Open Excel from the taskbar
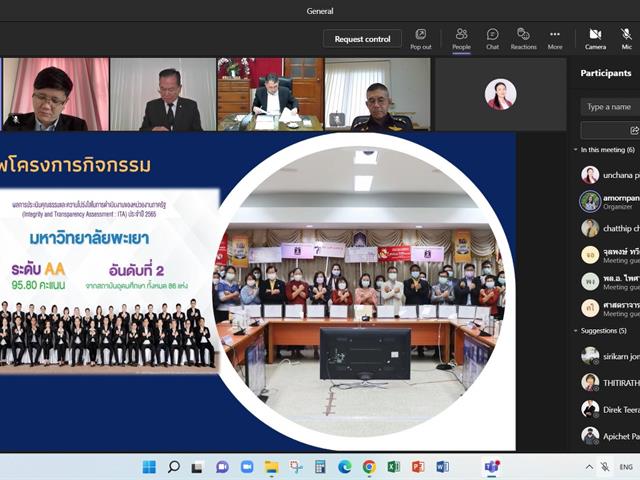This screenshot has width=640, height=480. coord(393,467)
